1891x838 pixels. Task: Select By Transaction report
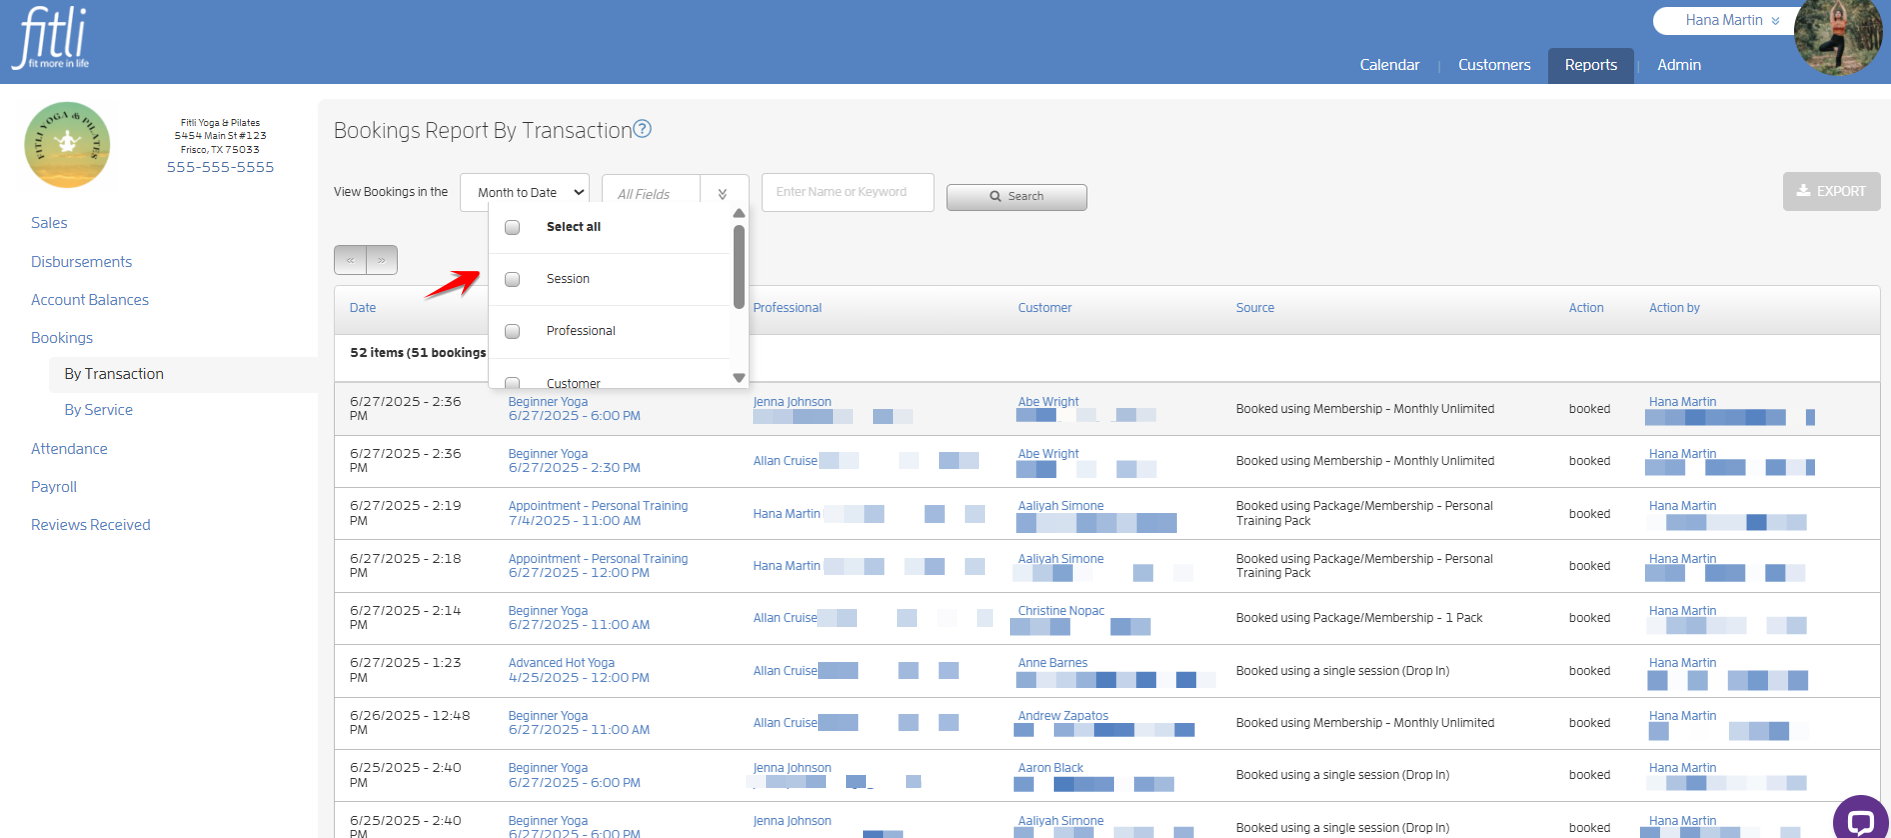point(114,374)
